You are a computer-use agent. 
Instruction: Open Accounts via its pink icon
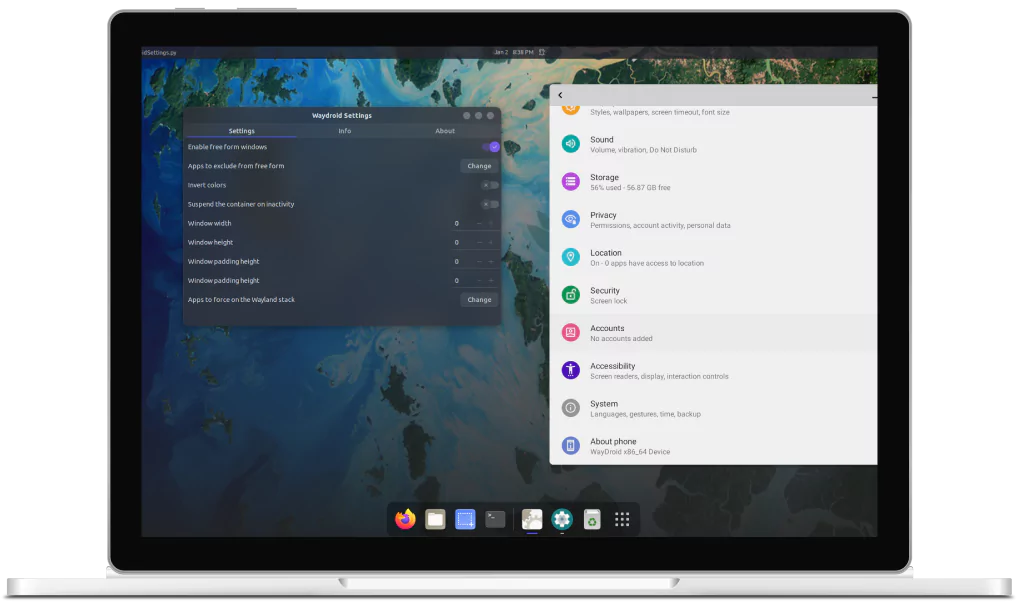[x=570, y=333]
